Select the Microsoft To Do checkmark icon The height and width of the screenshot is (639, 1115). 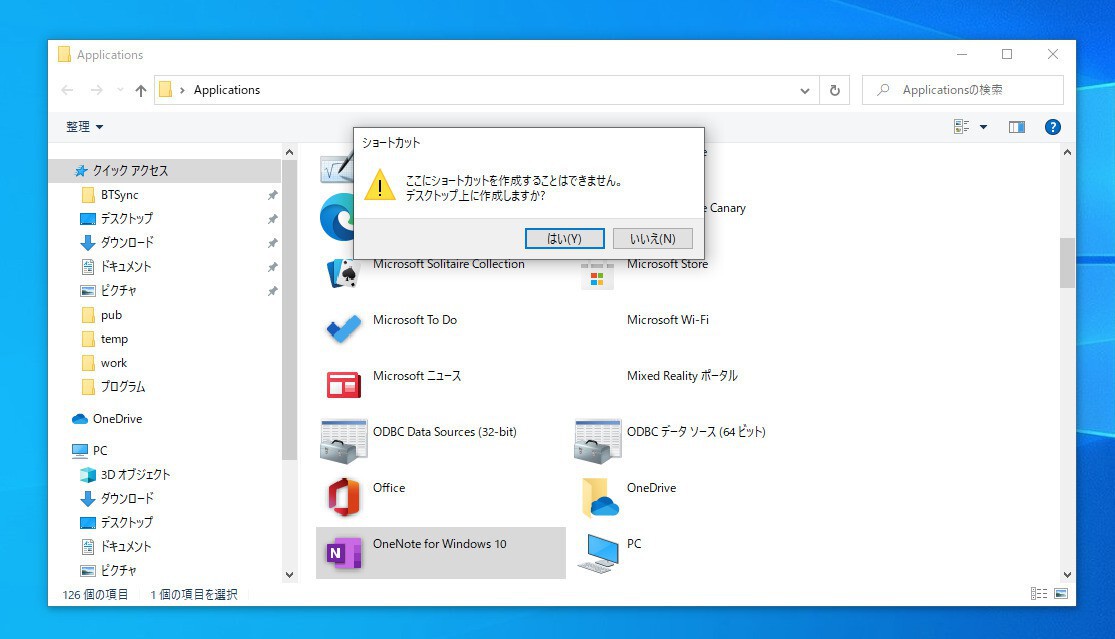pos(343,329)
